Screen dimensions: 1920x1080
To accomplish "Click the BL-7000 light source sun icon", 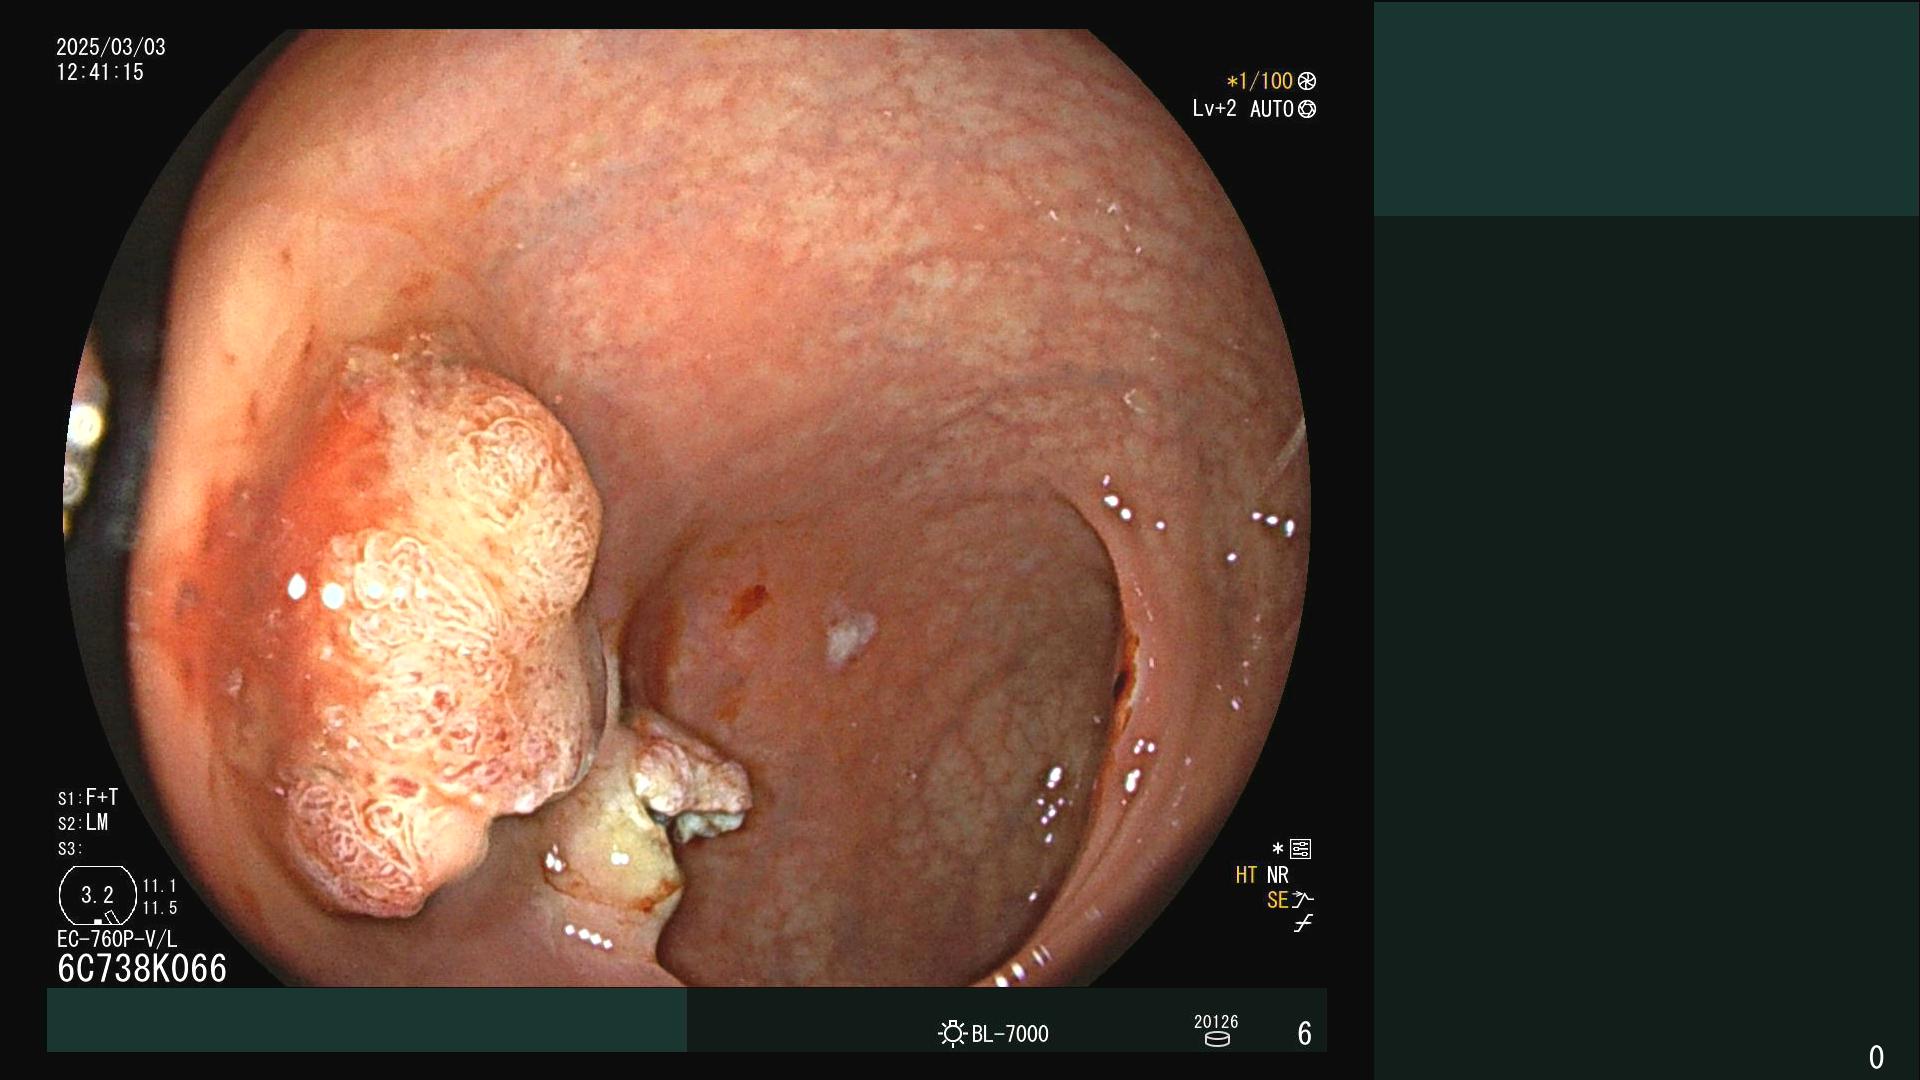I will point(952,1033).
